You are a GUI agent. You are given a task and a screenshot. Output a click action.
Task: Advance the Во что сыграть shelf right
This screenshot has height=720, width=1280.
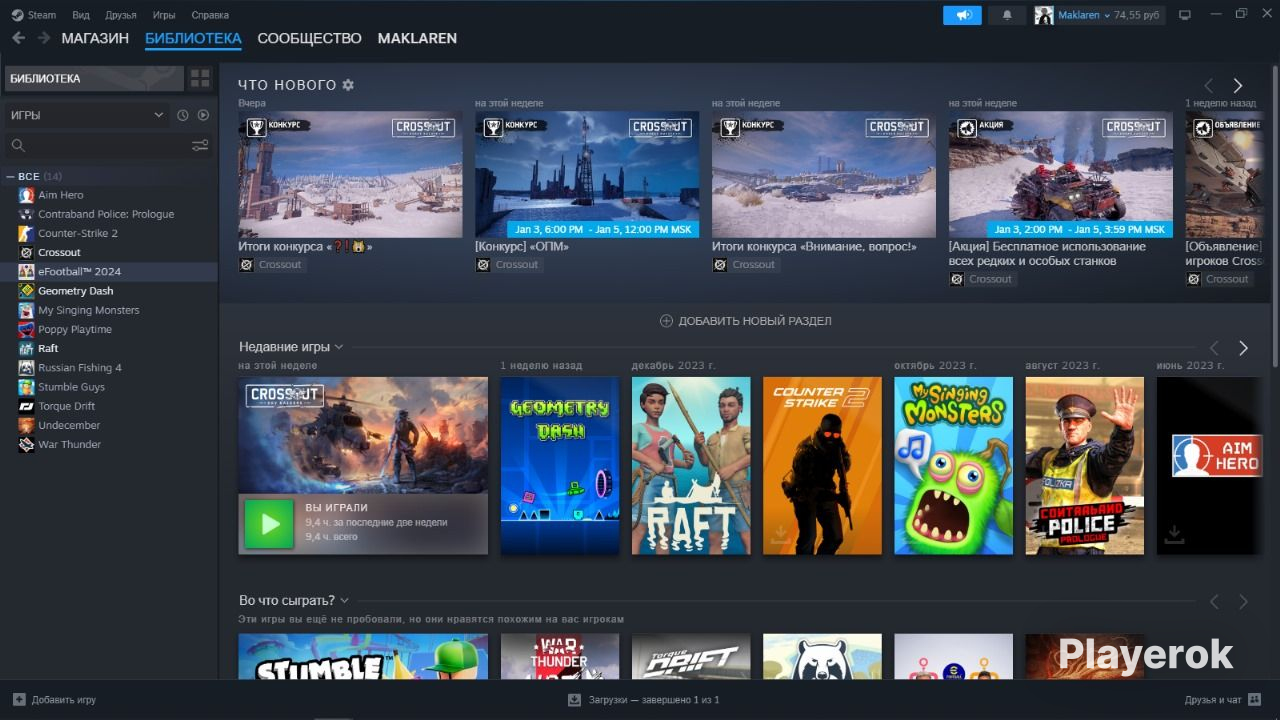pos(1243,602)
